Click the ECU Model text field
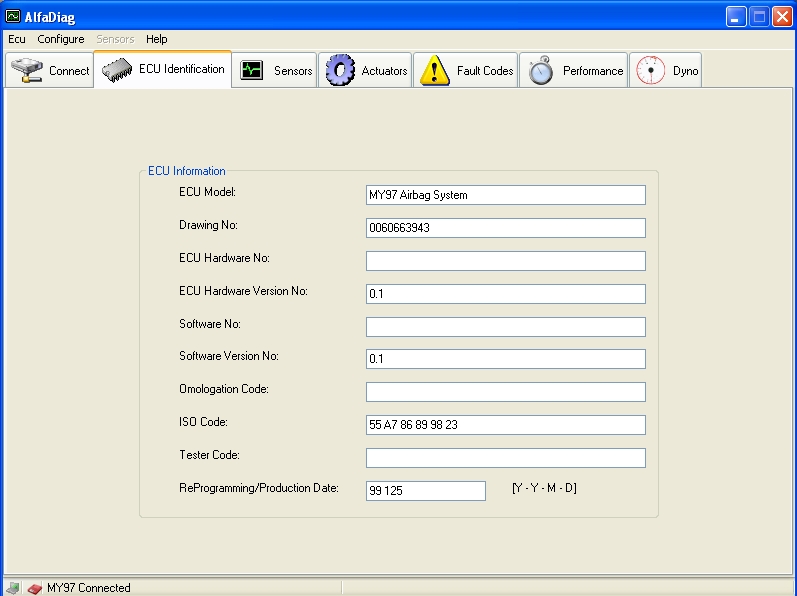 pos(505,195)
